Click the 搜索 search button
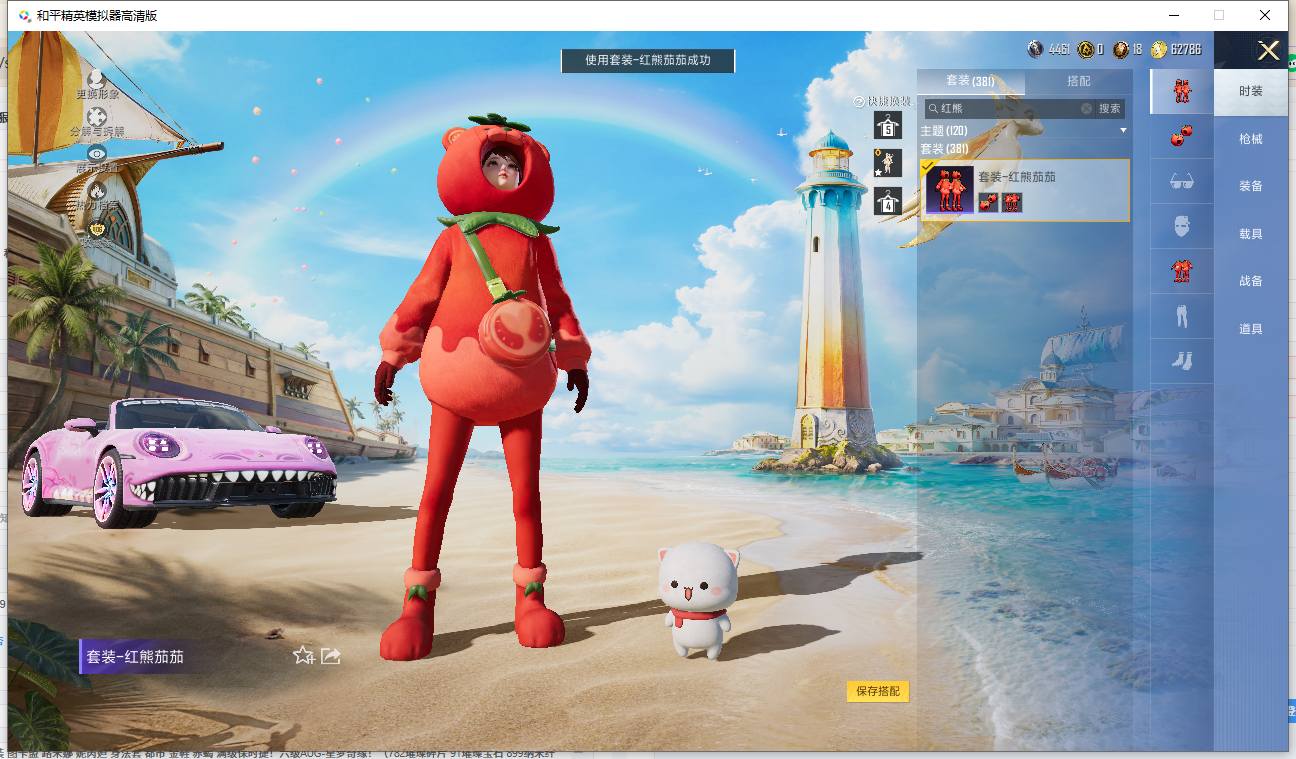The image size is (1296, 759). point(1110,108)
